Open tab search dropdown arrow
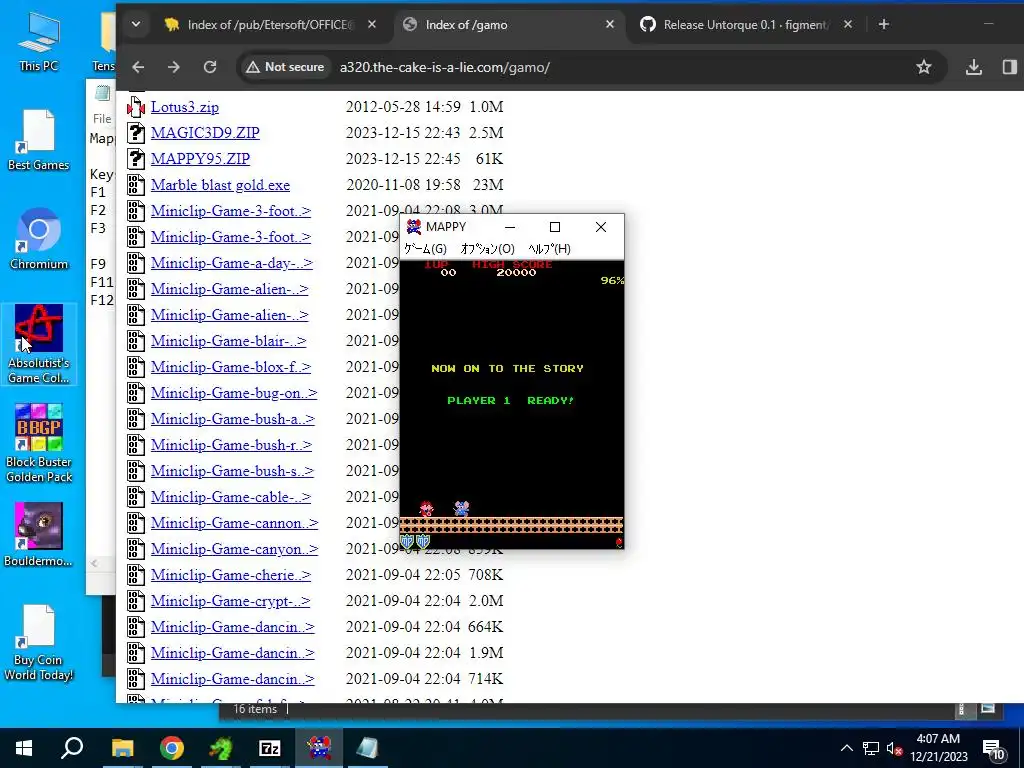The height and width of the screenshot is (768, 1024). click(x=136, y=24)
